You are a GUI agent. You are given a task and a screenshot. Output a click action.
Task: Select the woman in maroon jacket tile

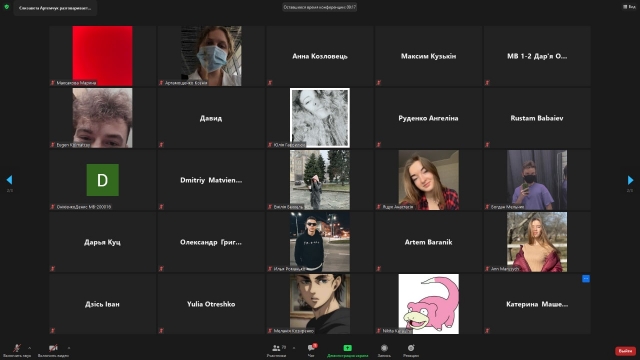(x=537, y=242)
